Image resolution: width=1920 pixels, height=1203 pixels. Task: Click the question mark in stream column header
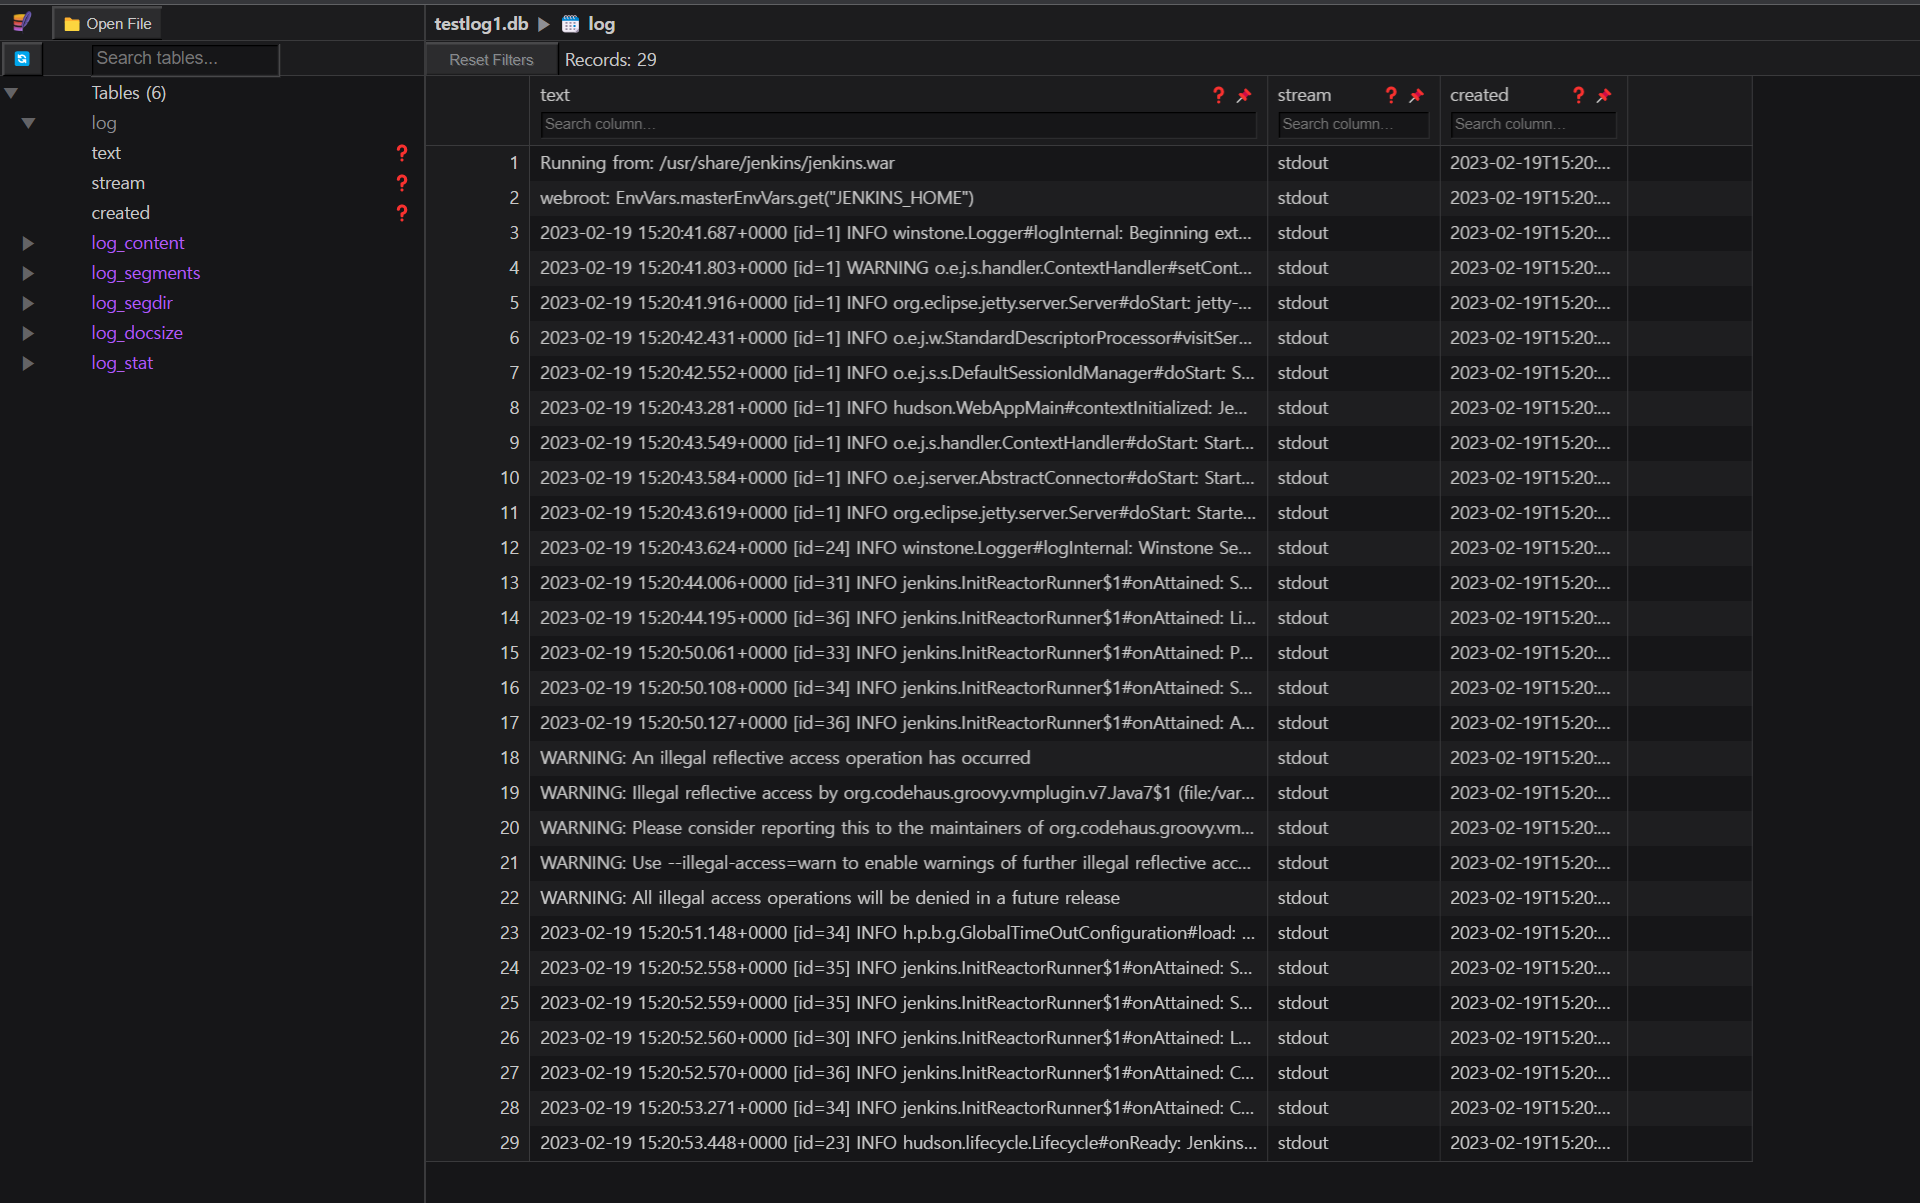click(1391, 95)
